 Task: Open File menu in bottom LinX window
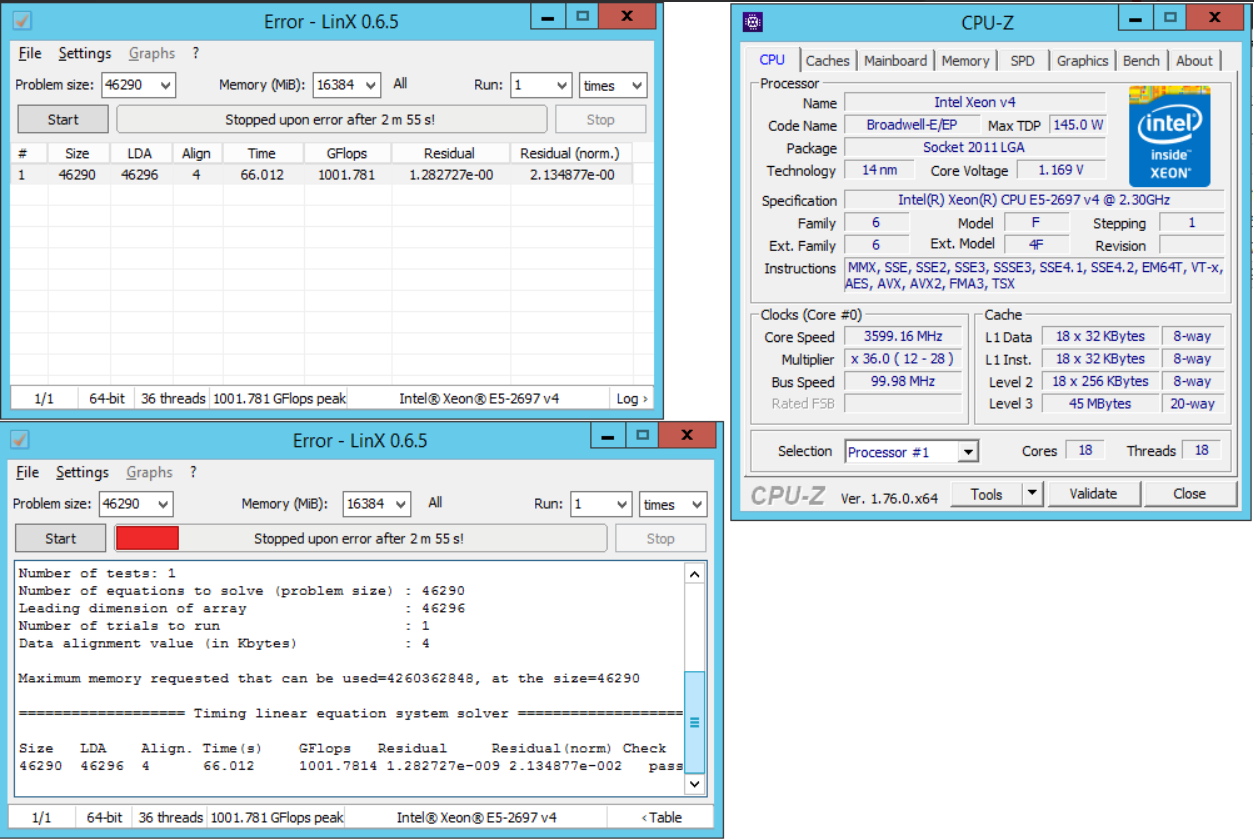tap(27, 472)
